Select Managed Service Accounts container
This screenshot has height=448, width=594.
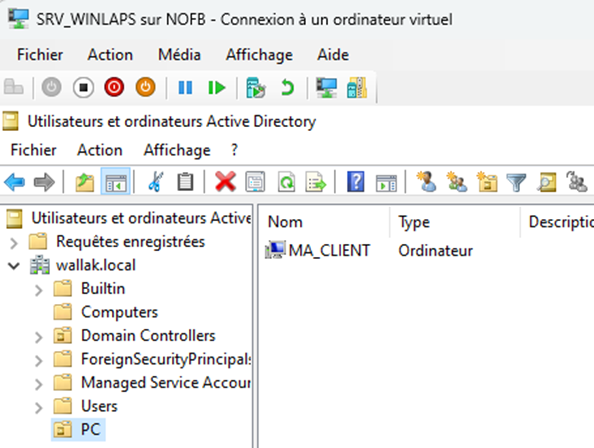(166, 383)
